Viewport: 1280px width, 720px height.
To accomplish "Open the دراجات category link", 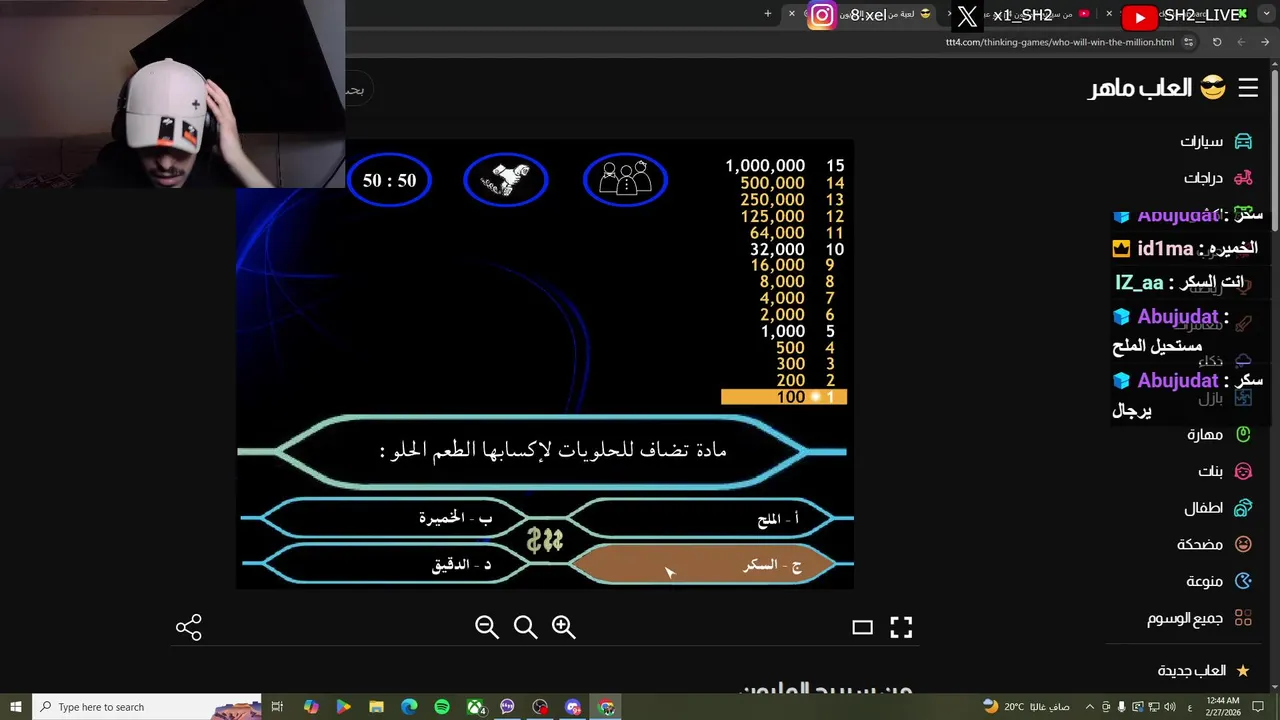I will (1203, 178).
